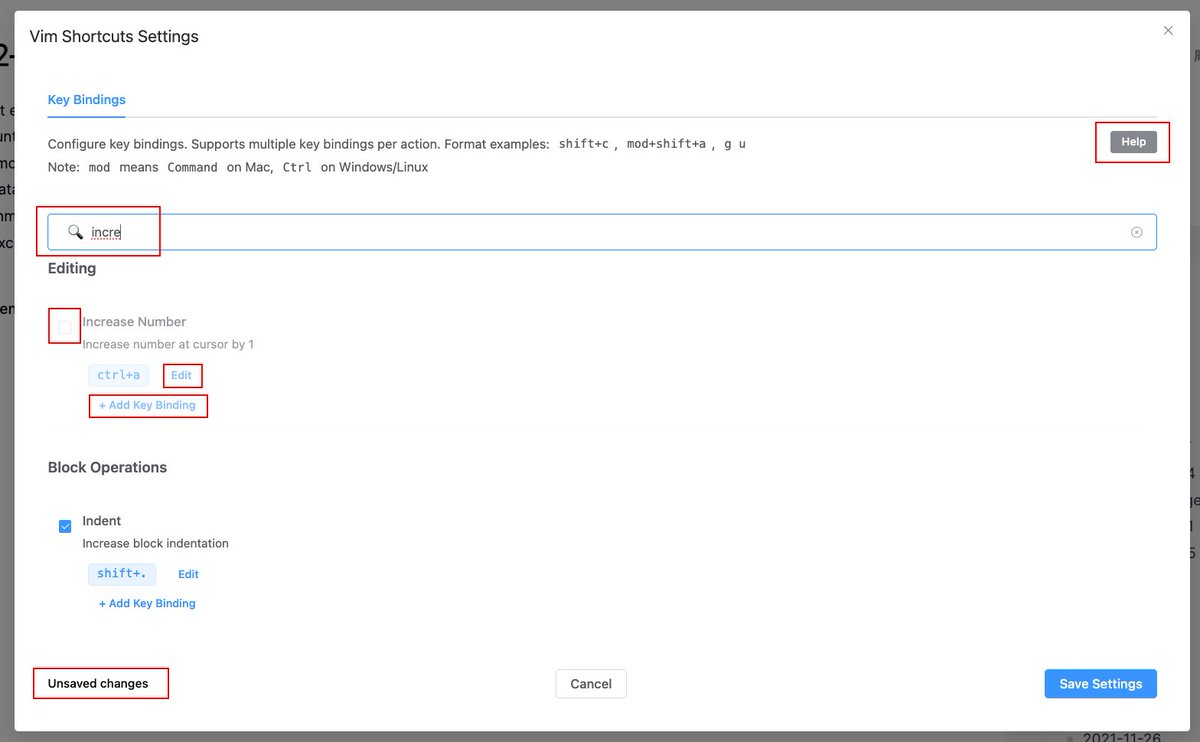Viewport: 1200px width, 742px height.
Task: Click the Unsaved changes status text
Action: 98,684
